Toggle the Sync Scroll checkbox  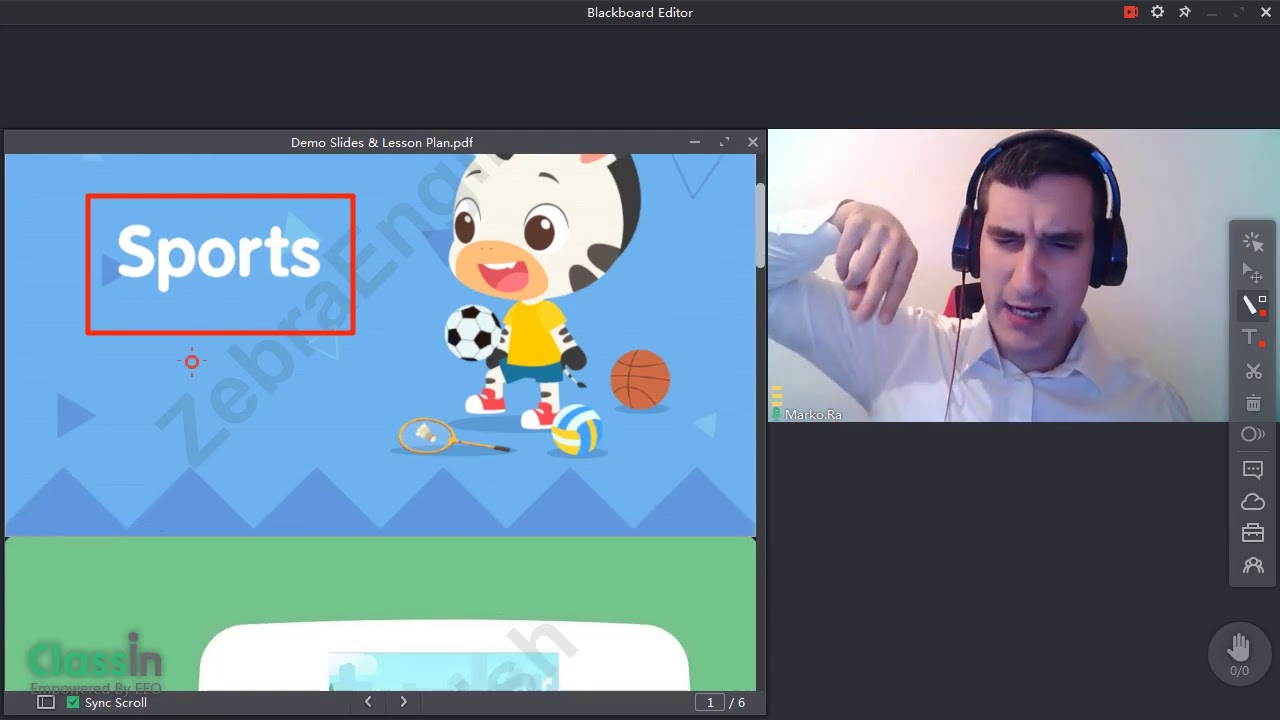[73, 703]
